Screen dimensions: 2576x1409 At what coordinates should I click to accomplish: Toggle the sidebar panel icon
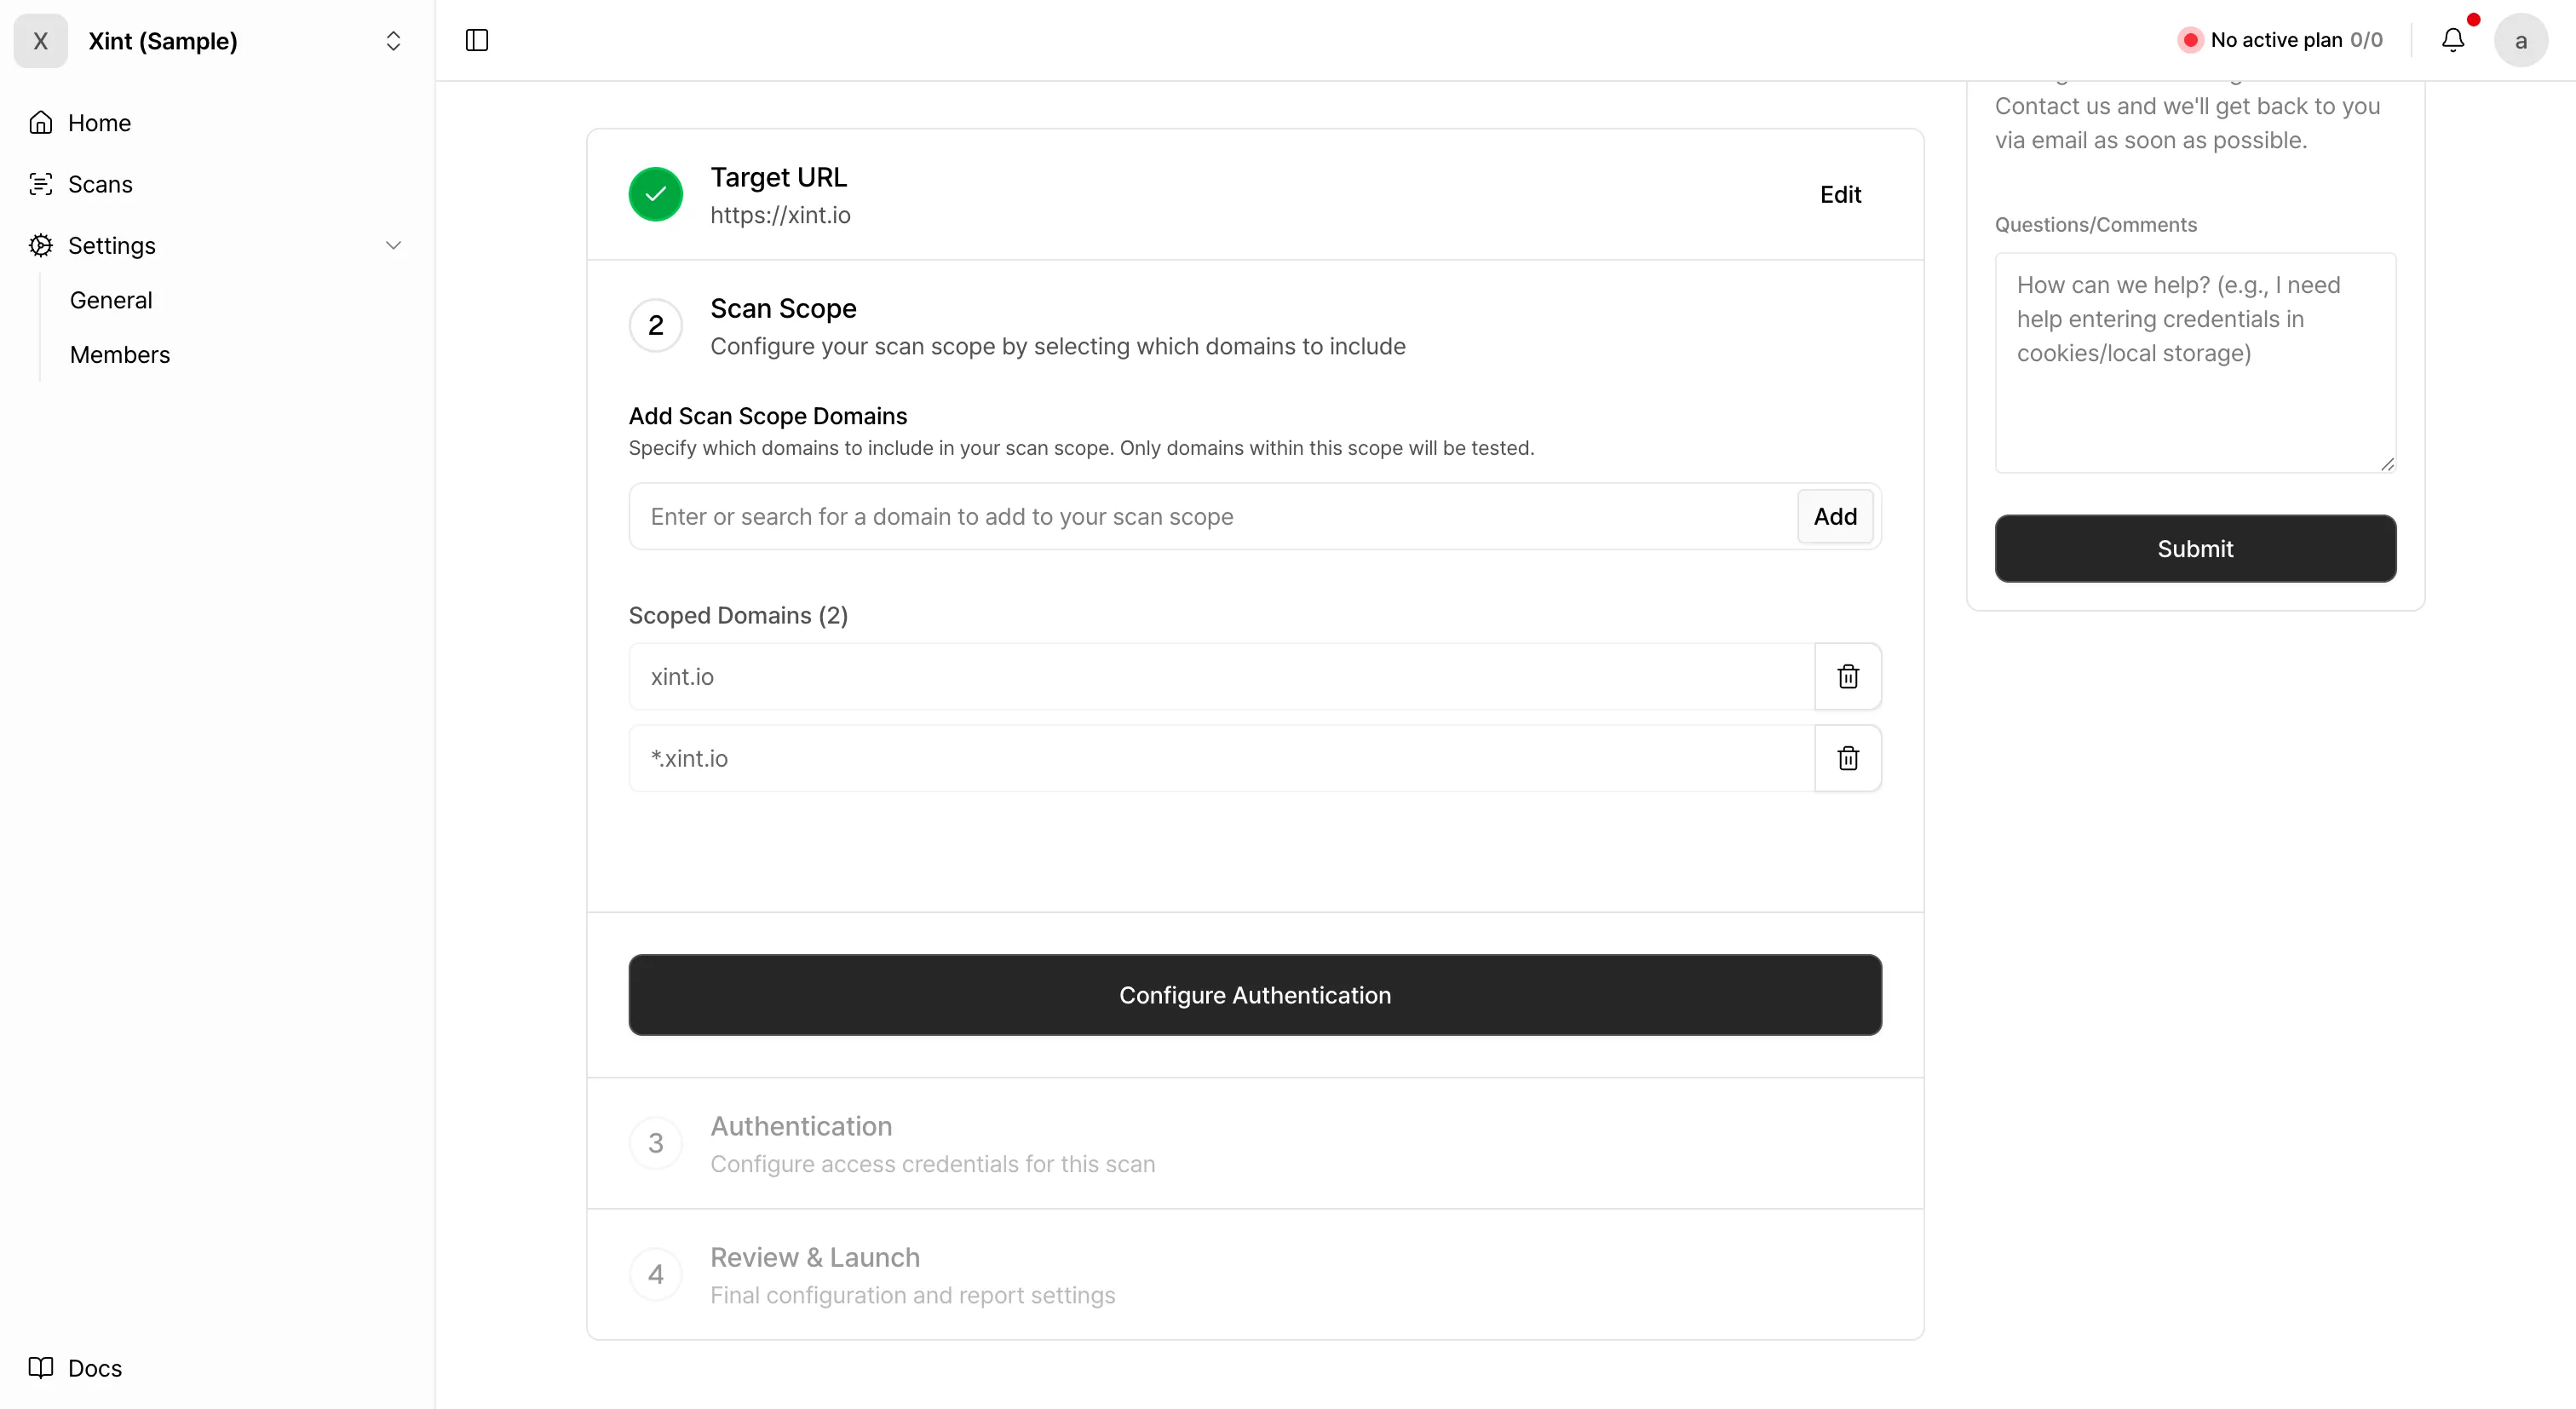pos(477,40)
